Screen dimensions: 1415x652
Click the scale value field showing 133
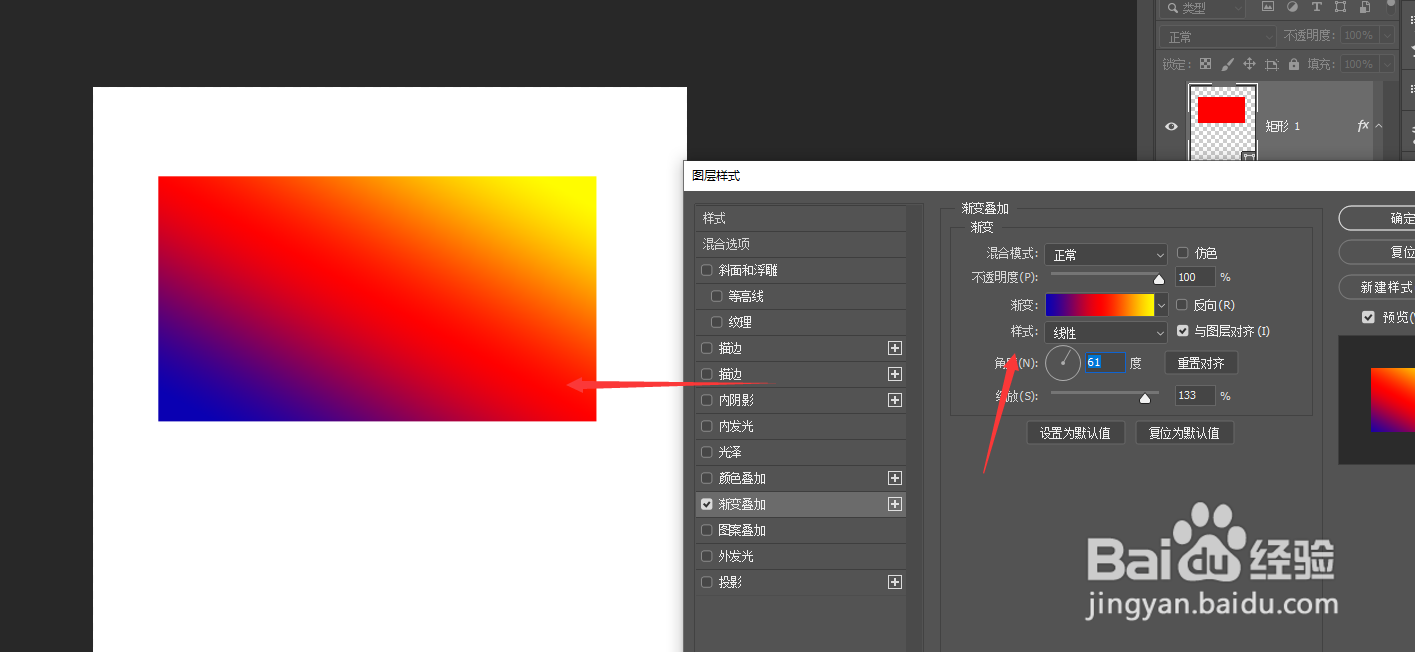(x=1195, y=396)
